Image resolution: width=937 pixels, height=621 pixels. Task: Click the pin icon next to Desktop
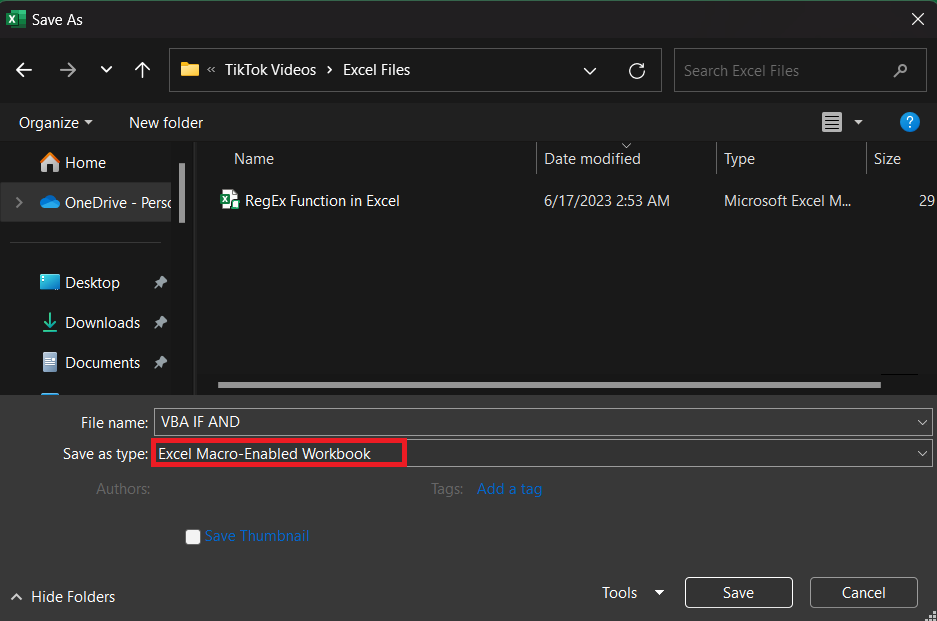160,283
